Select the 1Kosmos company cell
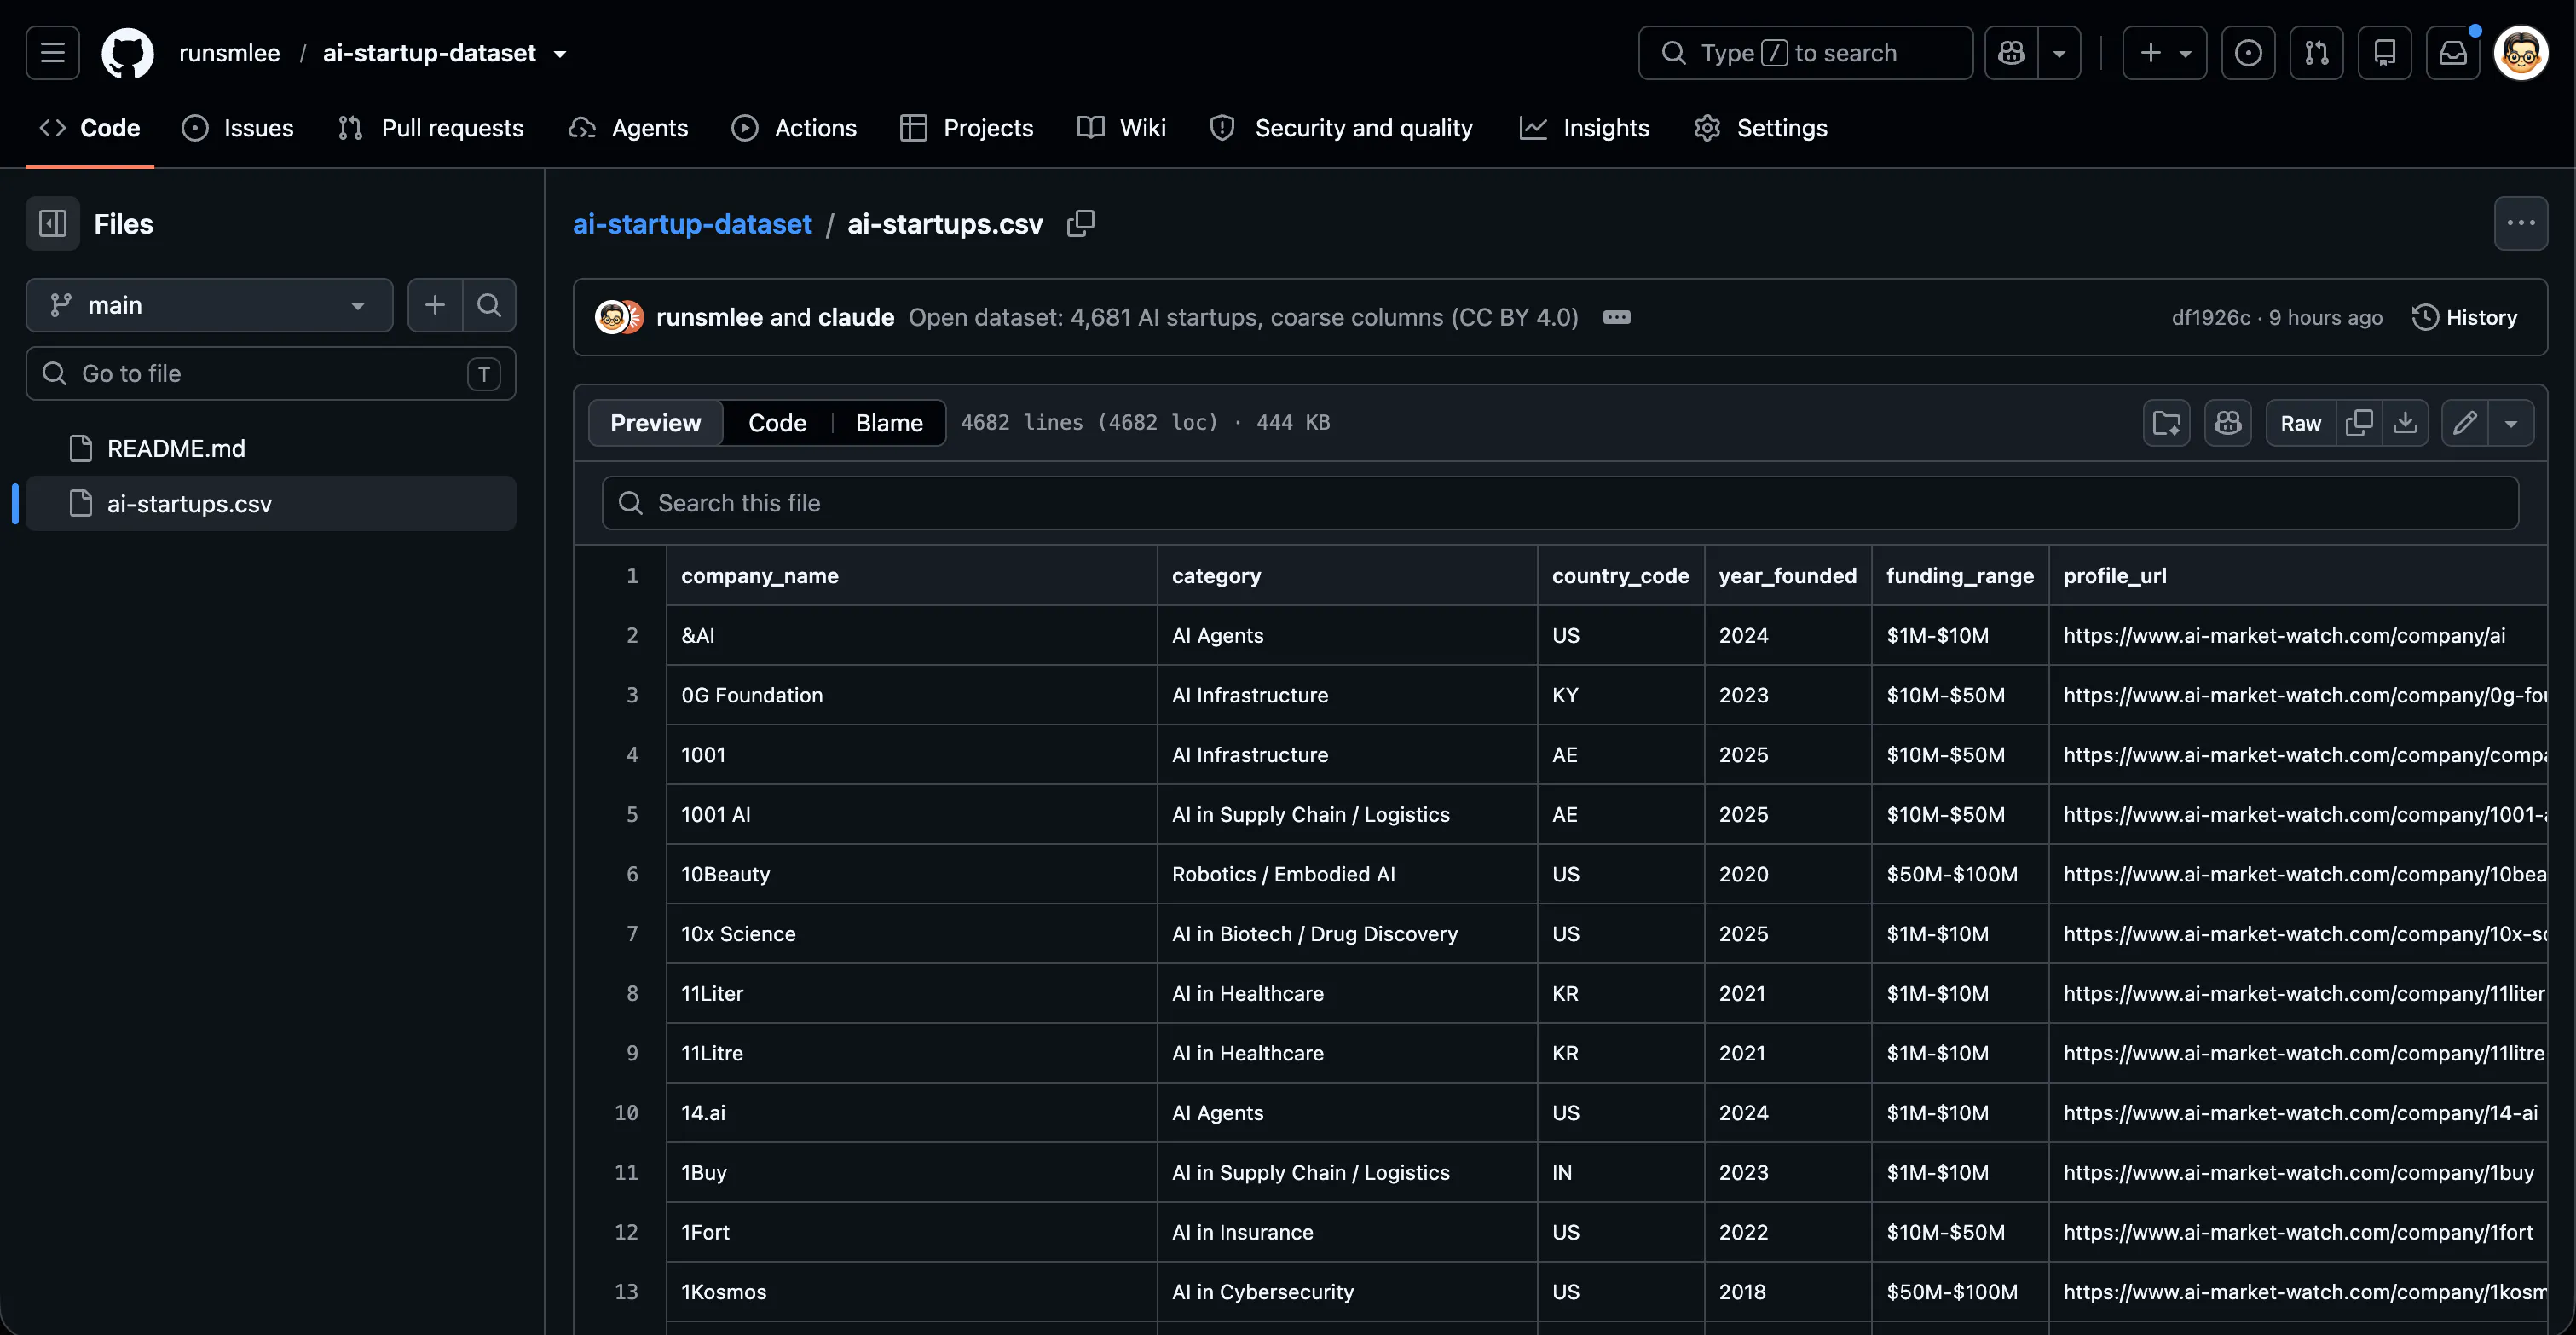This screenshot has width=2576, height=1335. [x=911, y=1292]
